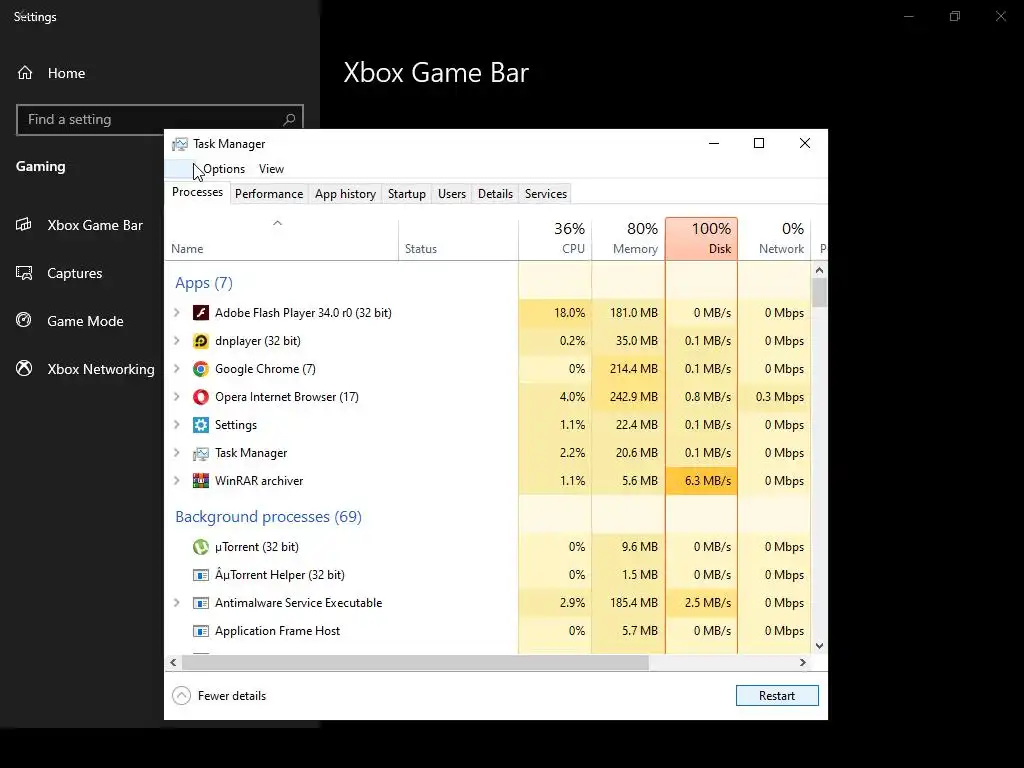Click the Adobe Flash Player process icon
Image resolution: width=1024 pixels, height=768 pixels.
point(200,313)
